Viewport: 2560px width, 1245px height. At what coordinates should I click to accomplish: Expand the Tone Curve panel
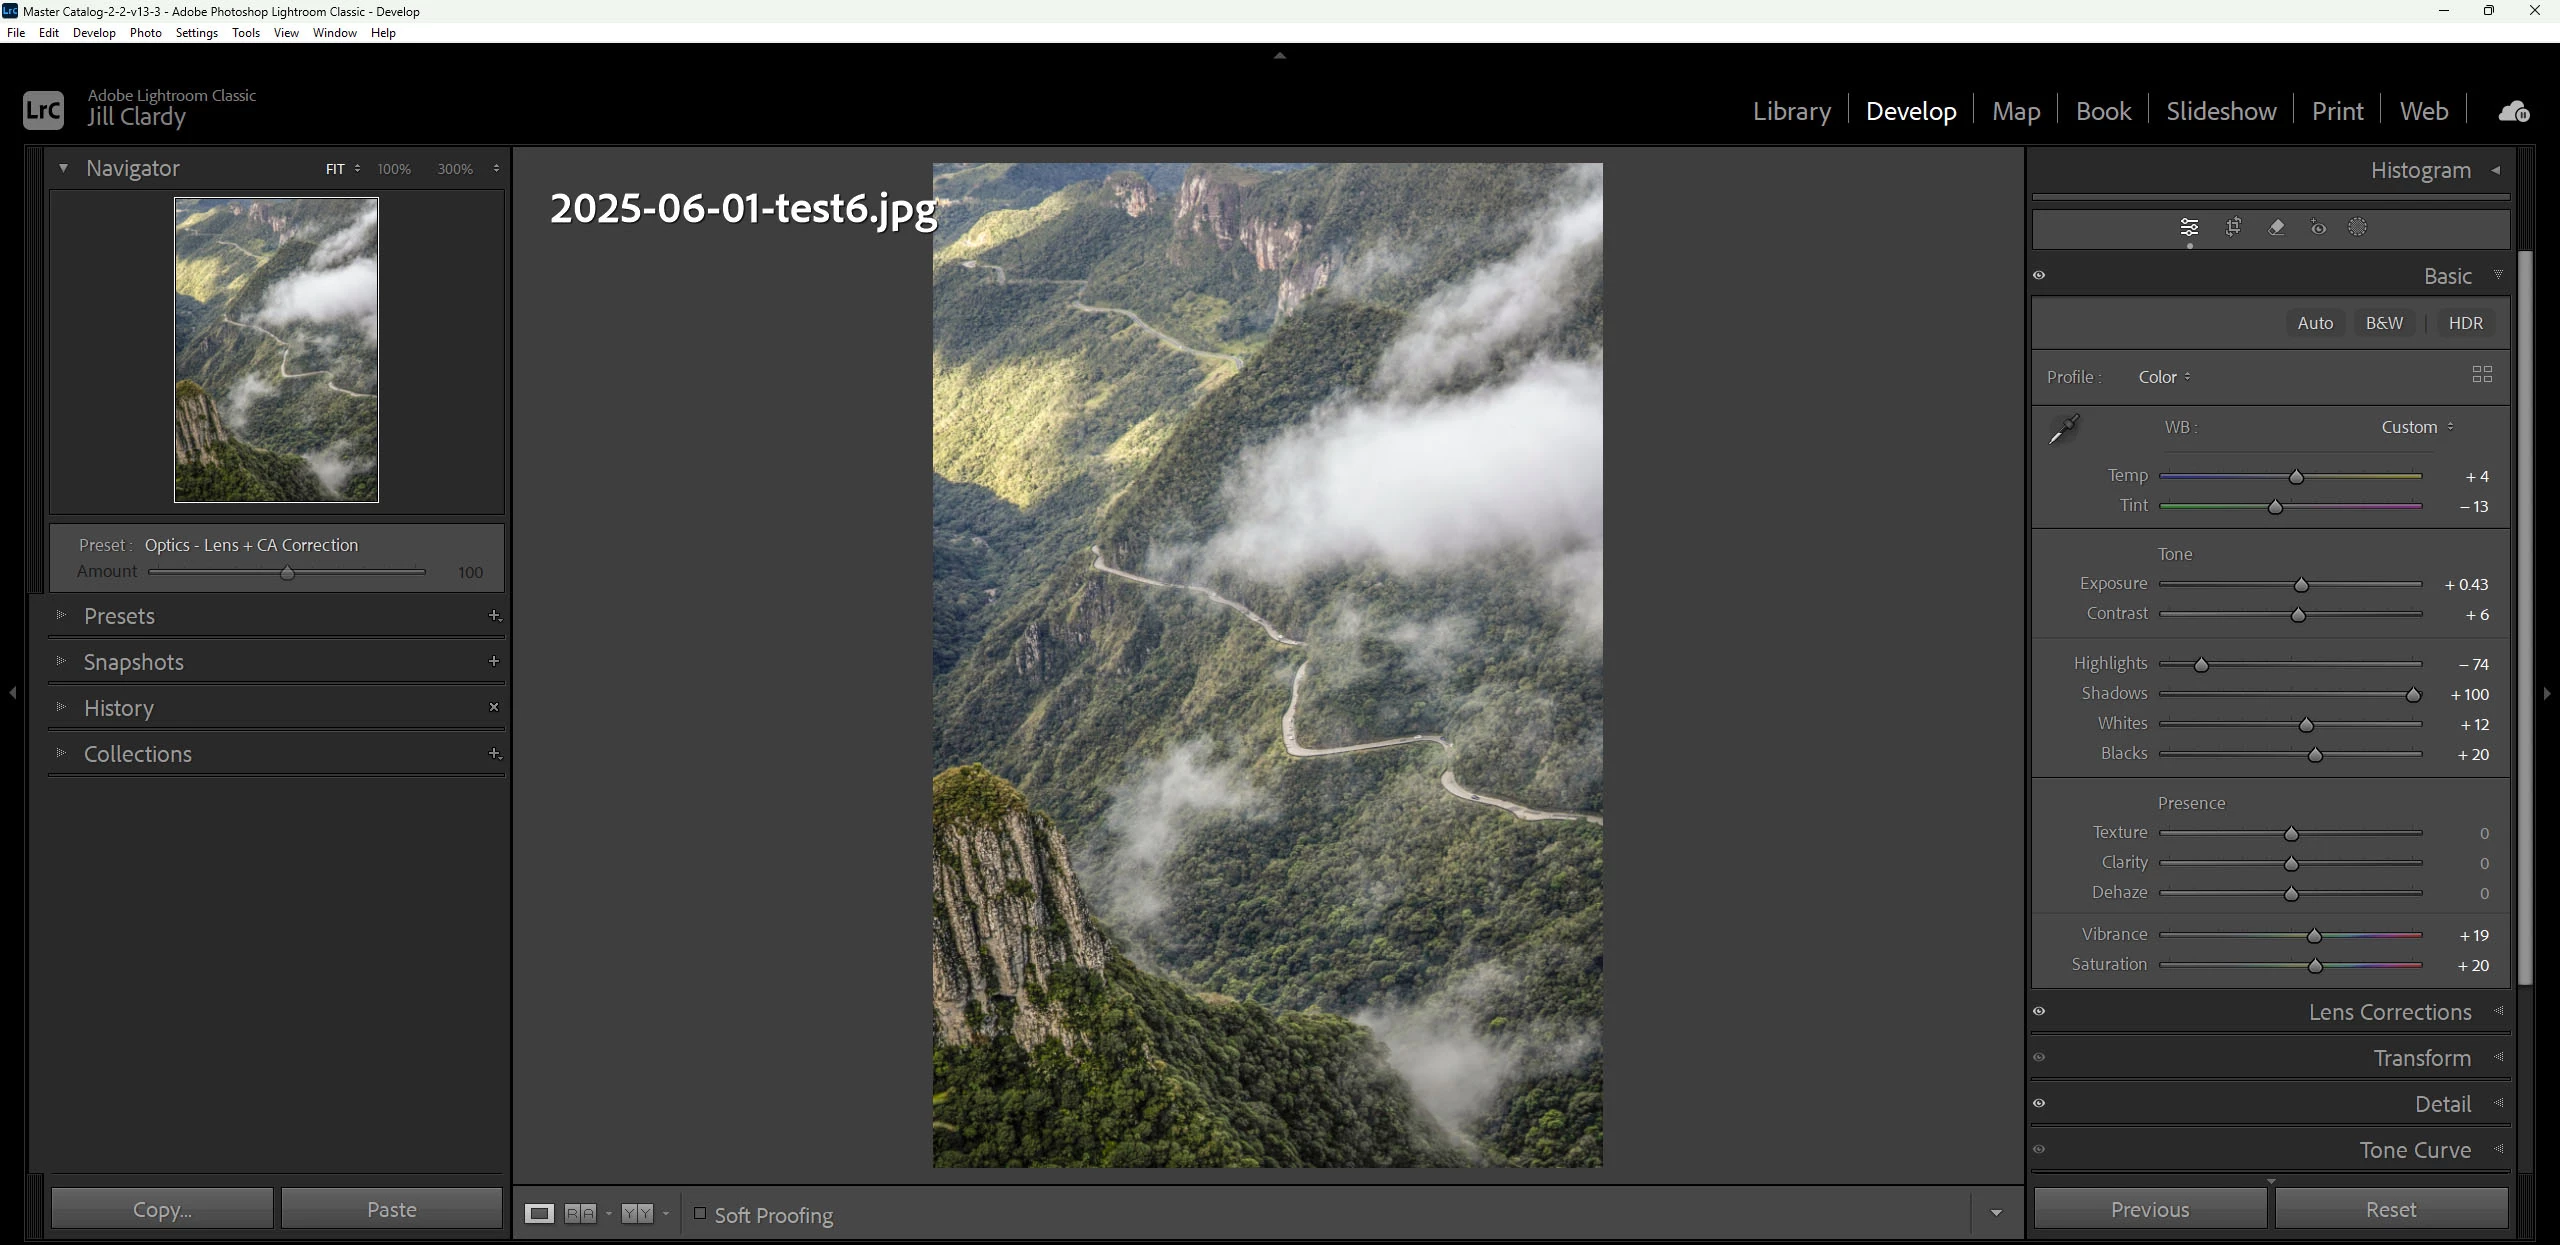tap(2414, 1150)
